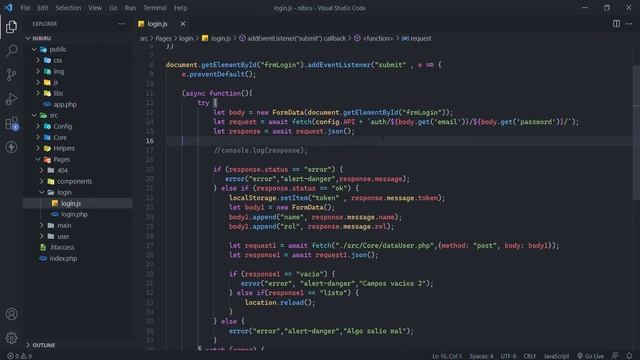Screen dimensions: 640x360
Task: Expand the js folder
Action: (78, 82)
